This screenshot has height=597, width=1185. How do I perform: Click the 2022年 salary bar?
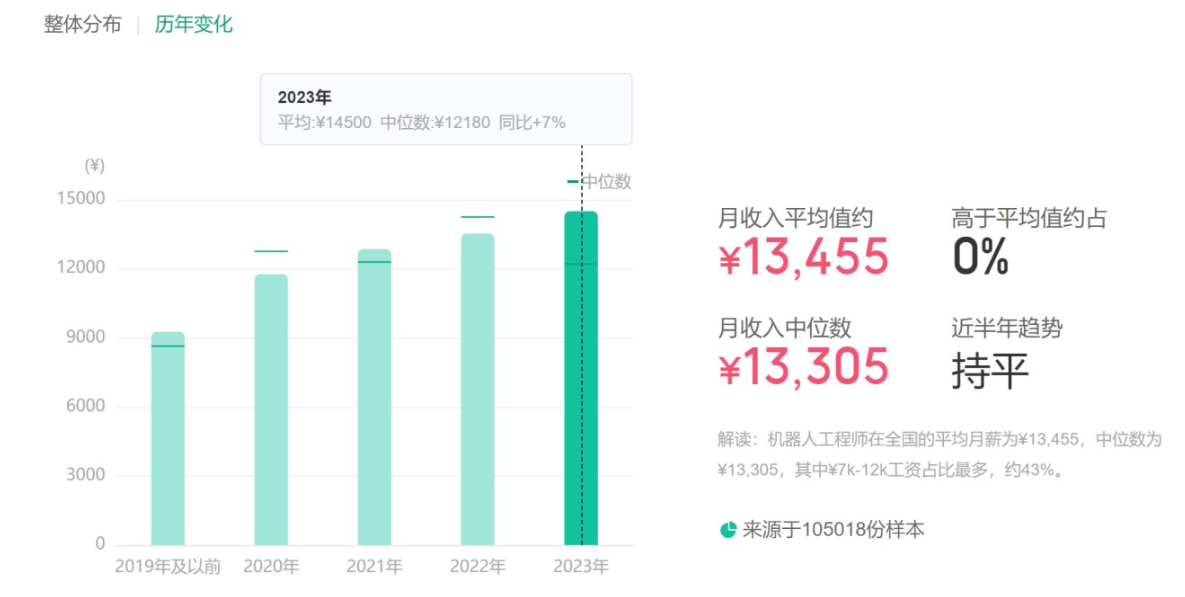pyautogui.click(x=478, y=389)
